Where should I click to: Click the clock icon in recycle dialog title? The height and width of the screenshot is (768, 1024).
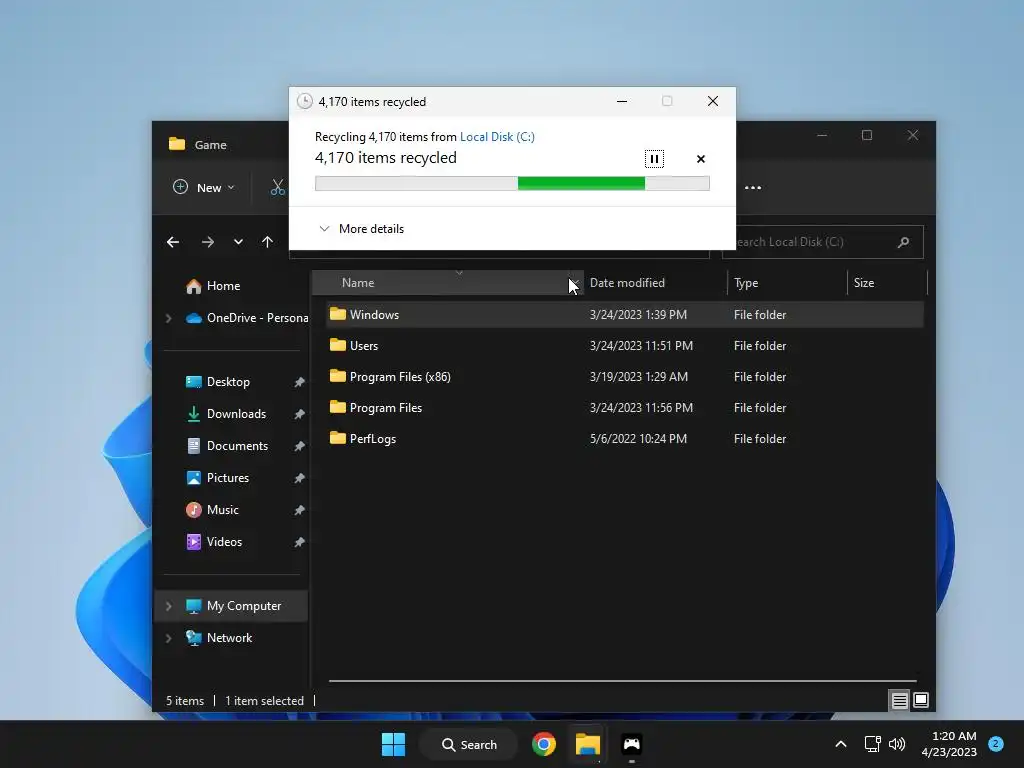(x=304, y=101)
